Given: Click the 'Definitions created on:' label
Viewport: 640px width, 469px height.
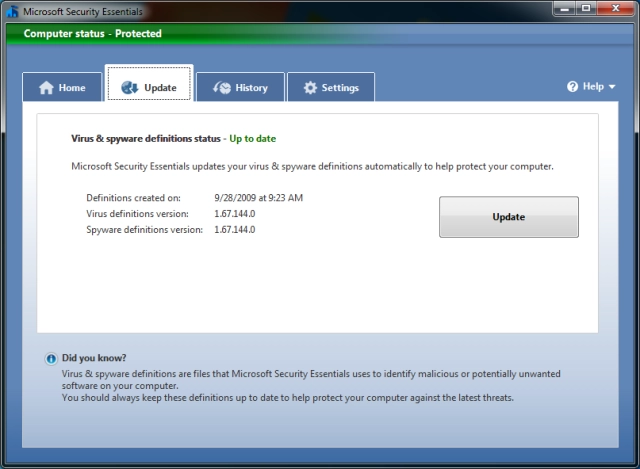Looking at the screenshot, I should coord(133,198).
